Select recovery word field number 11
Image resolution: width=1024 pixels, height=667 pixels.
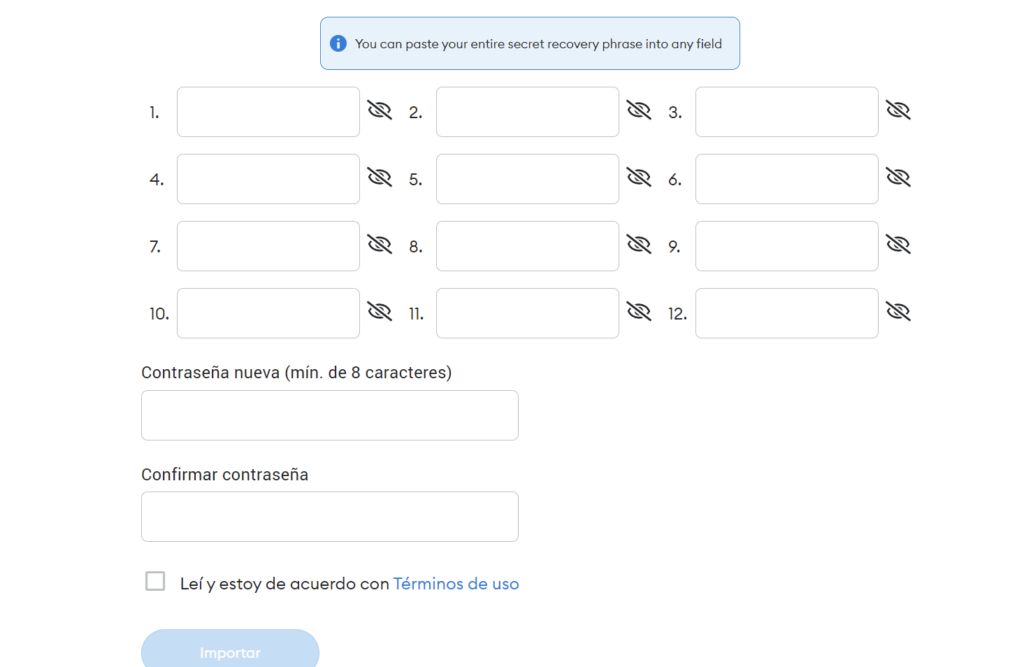pos(527,313)
